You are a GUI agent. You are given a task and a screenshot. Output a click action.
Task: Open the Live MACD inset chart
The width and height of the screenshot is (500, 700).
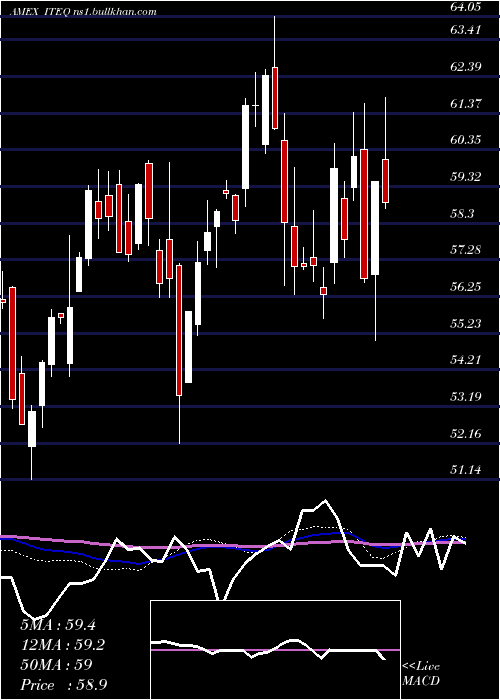pos(275,650)
